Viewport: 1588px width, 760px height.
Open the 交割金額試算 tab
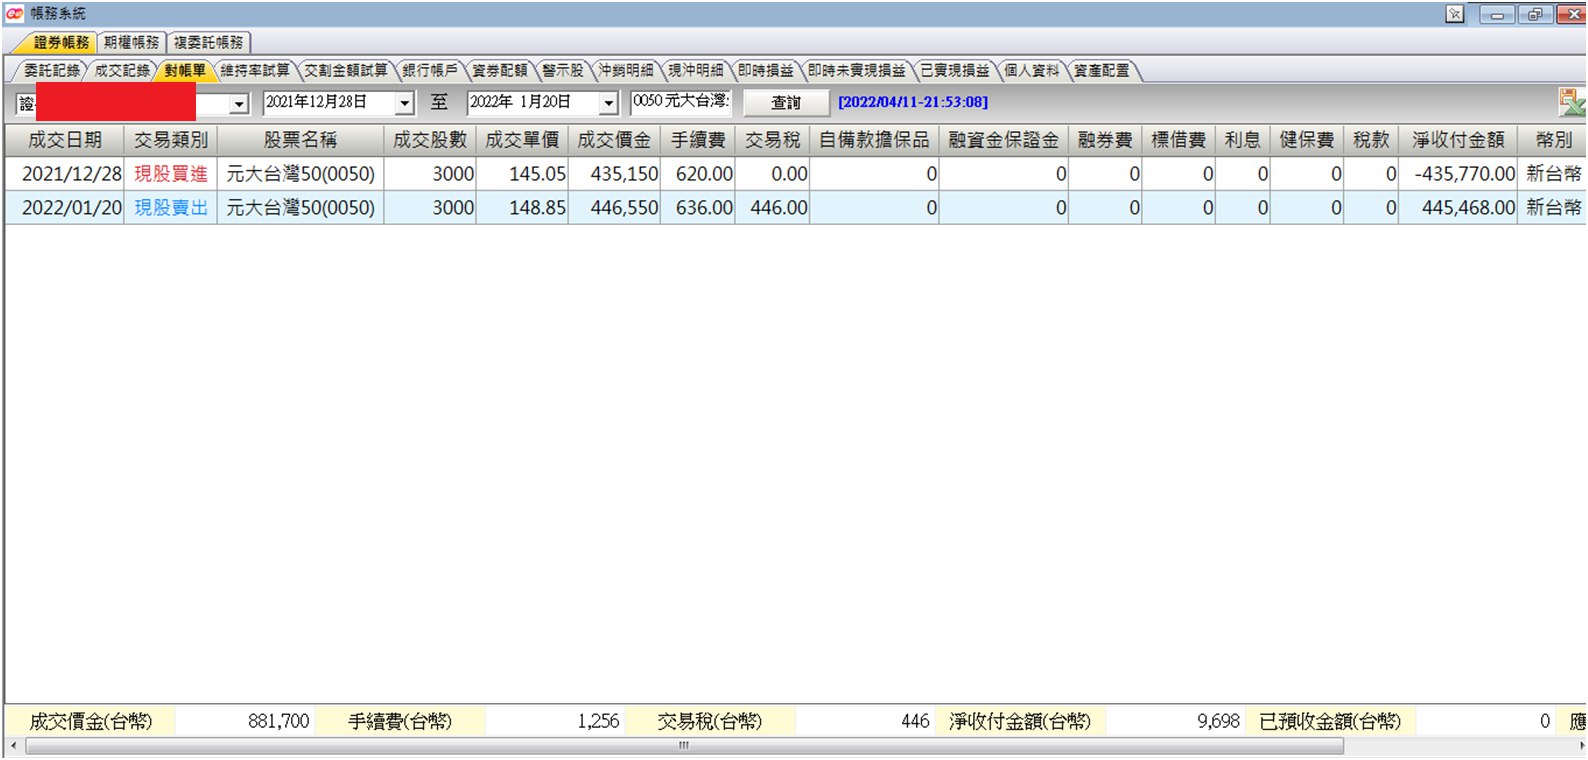pyautogui.click(x=346, y=70)
